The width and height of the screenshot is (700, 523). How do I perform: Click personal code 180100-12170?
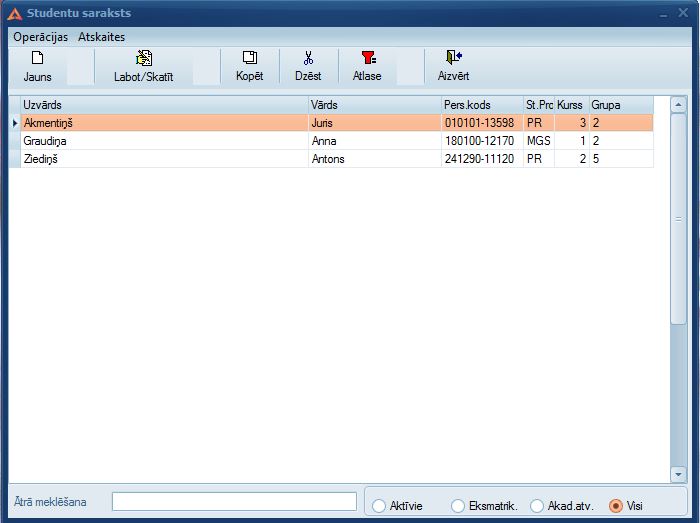coord(482,141)
